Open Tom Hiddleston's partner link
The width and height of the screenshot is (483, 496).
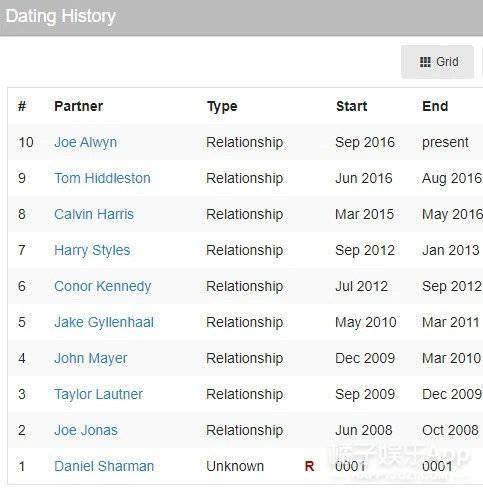pyautogui.click(x=102, y=178)
